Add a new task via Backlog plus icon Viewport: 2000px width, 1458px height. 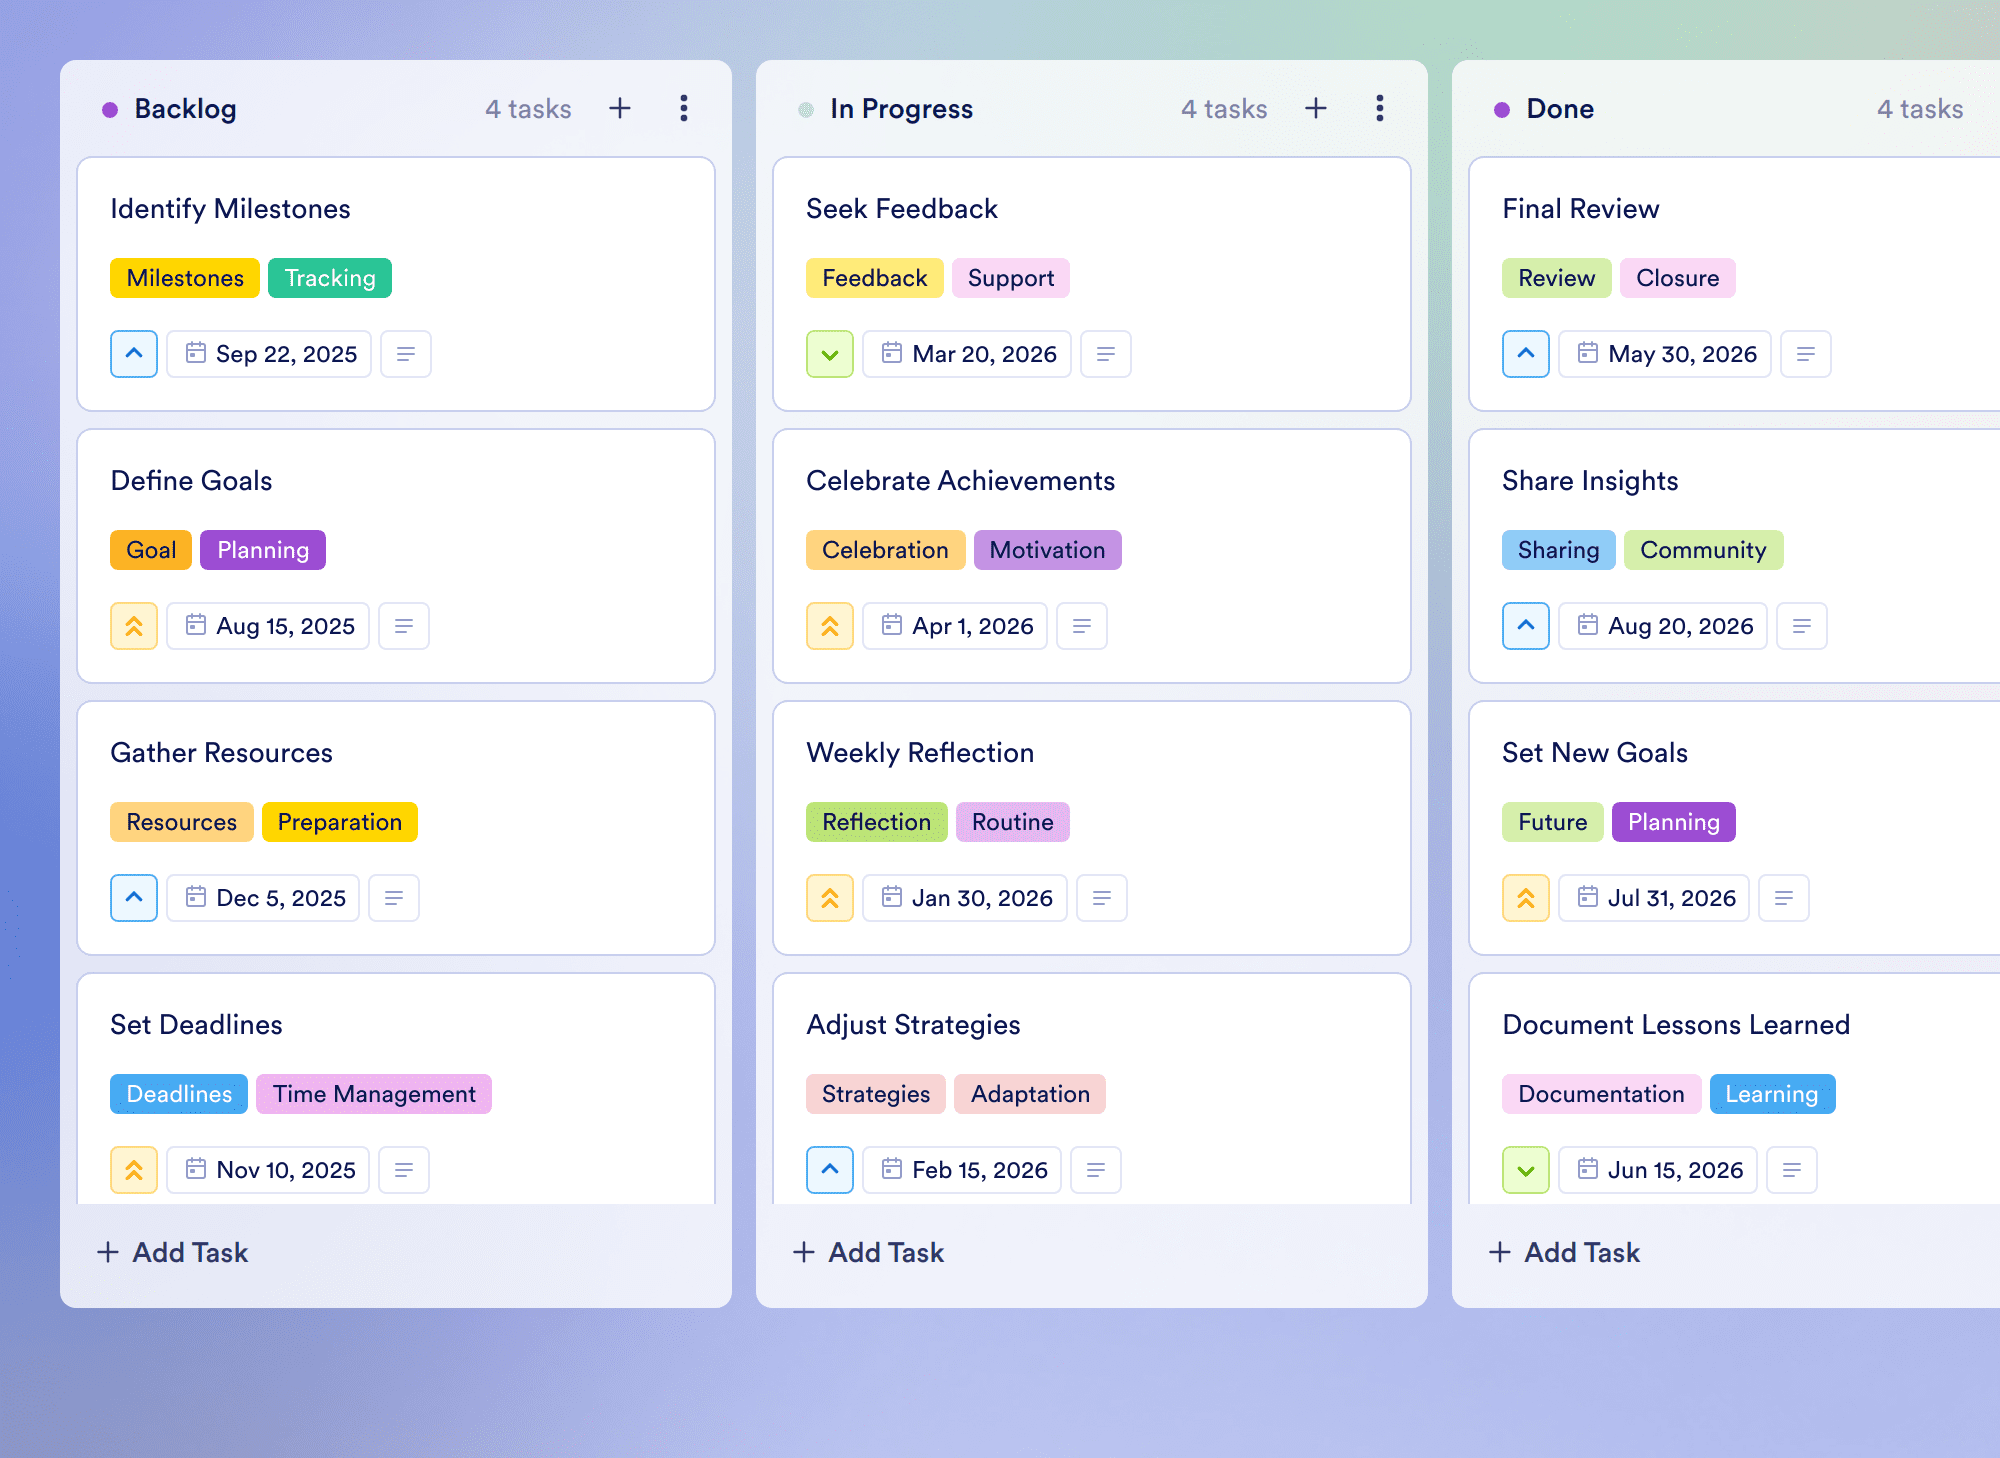(620, 108)
